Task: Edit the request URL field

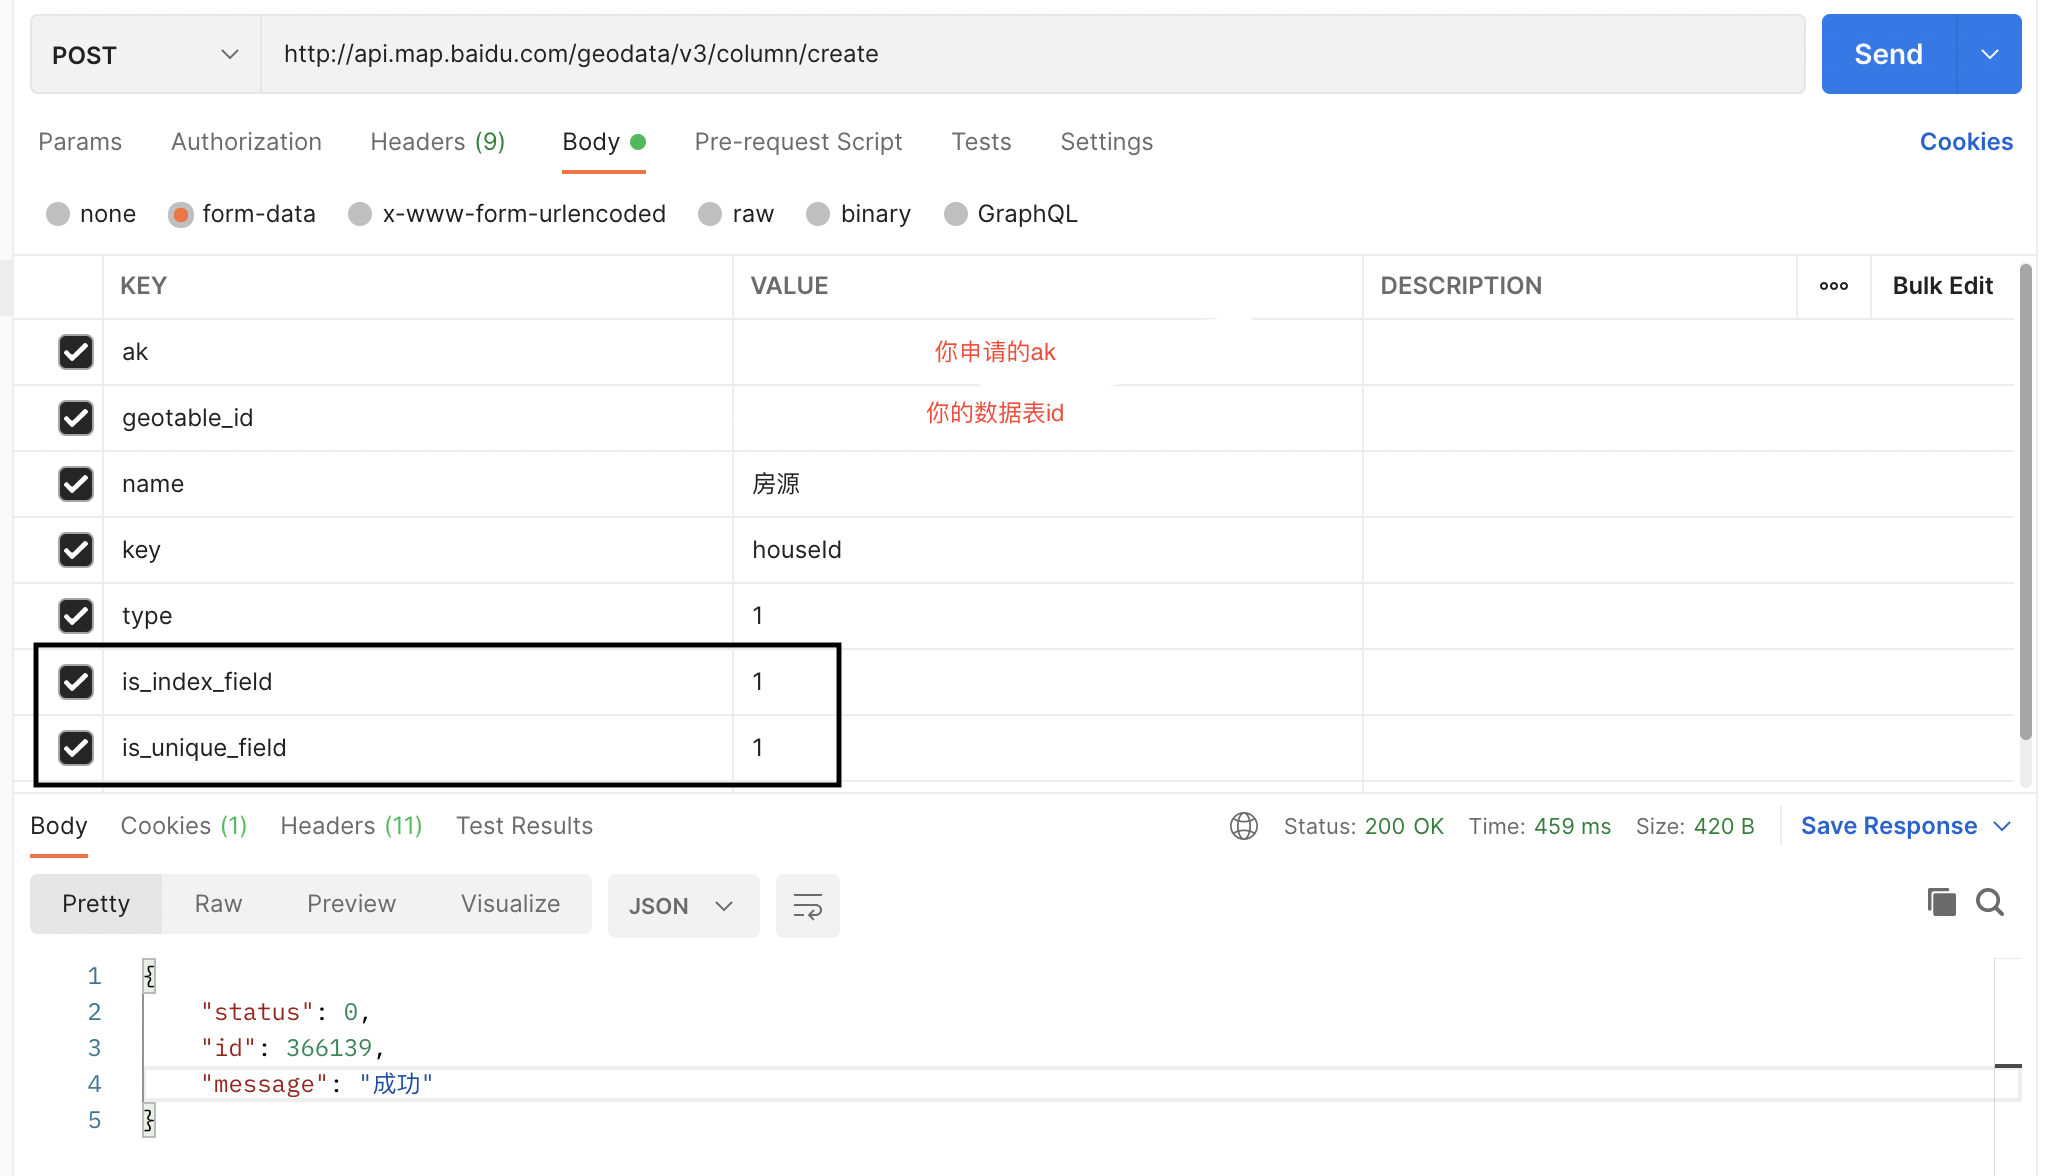Action: [1032, 54]
